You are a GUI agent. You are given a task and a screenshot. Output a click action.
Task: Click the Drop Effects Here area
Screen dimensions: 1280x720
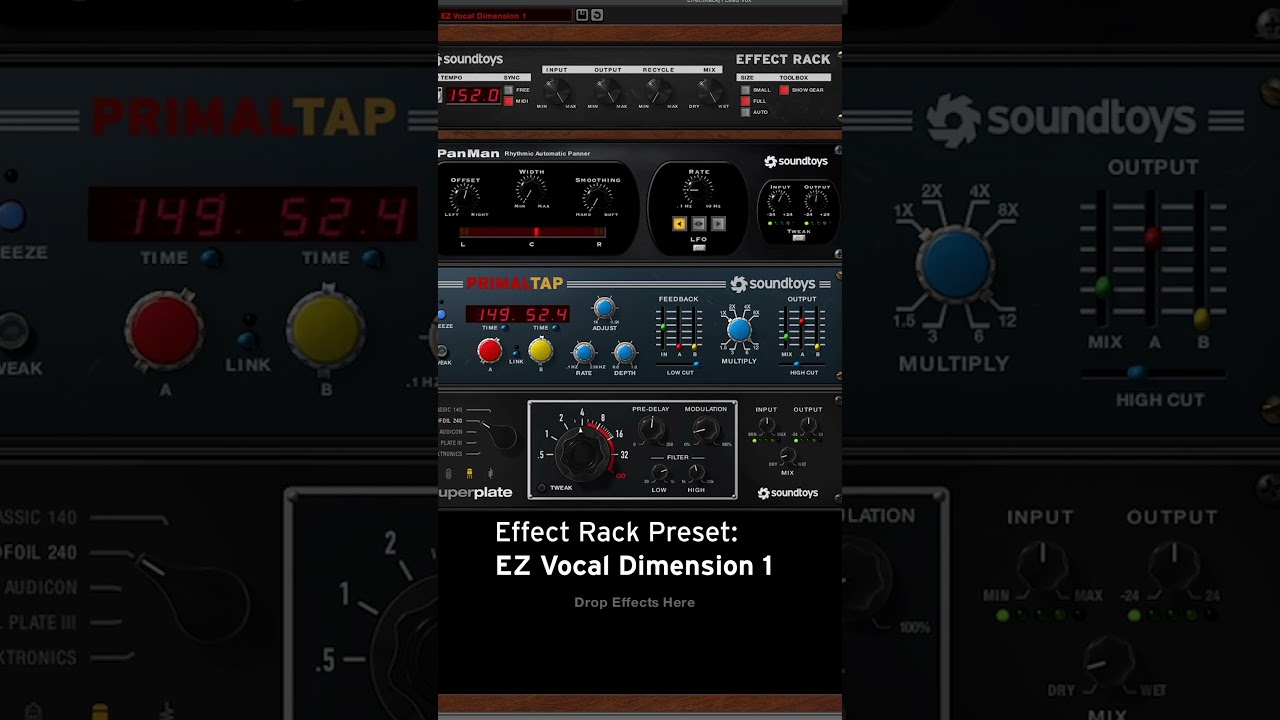point(634,602)
